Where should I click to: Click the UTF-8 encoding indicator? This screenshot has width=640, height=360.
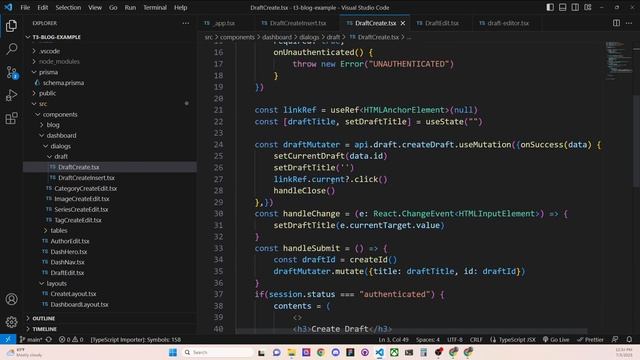tap(455, 340)
